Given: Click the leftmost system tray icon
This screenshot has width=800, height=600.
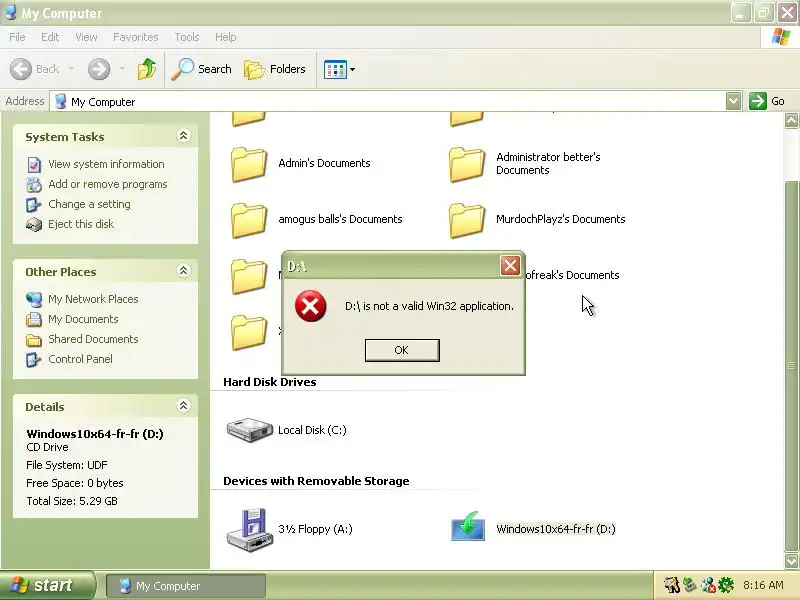Looking at the screenshot, I should [672, 585].
